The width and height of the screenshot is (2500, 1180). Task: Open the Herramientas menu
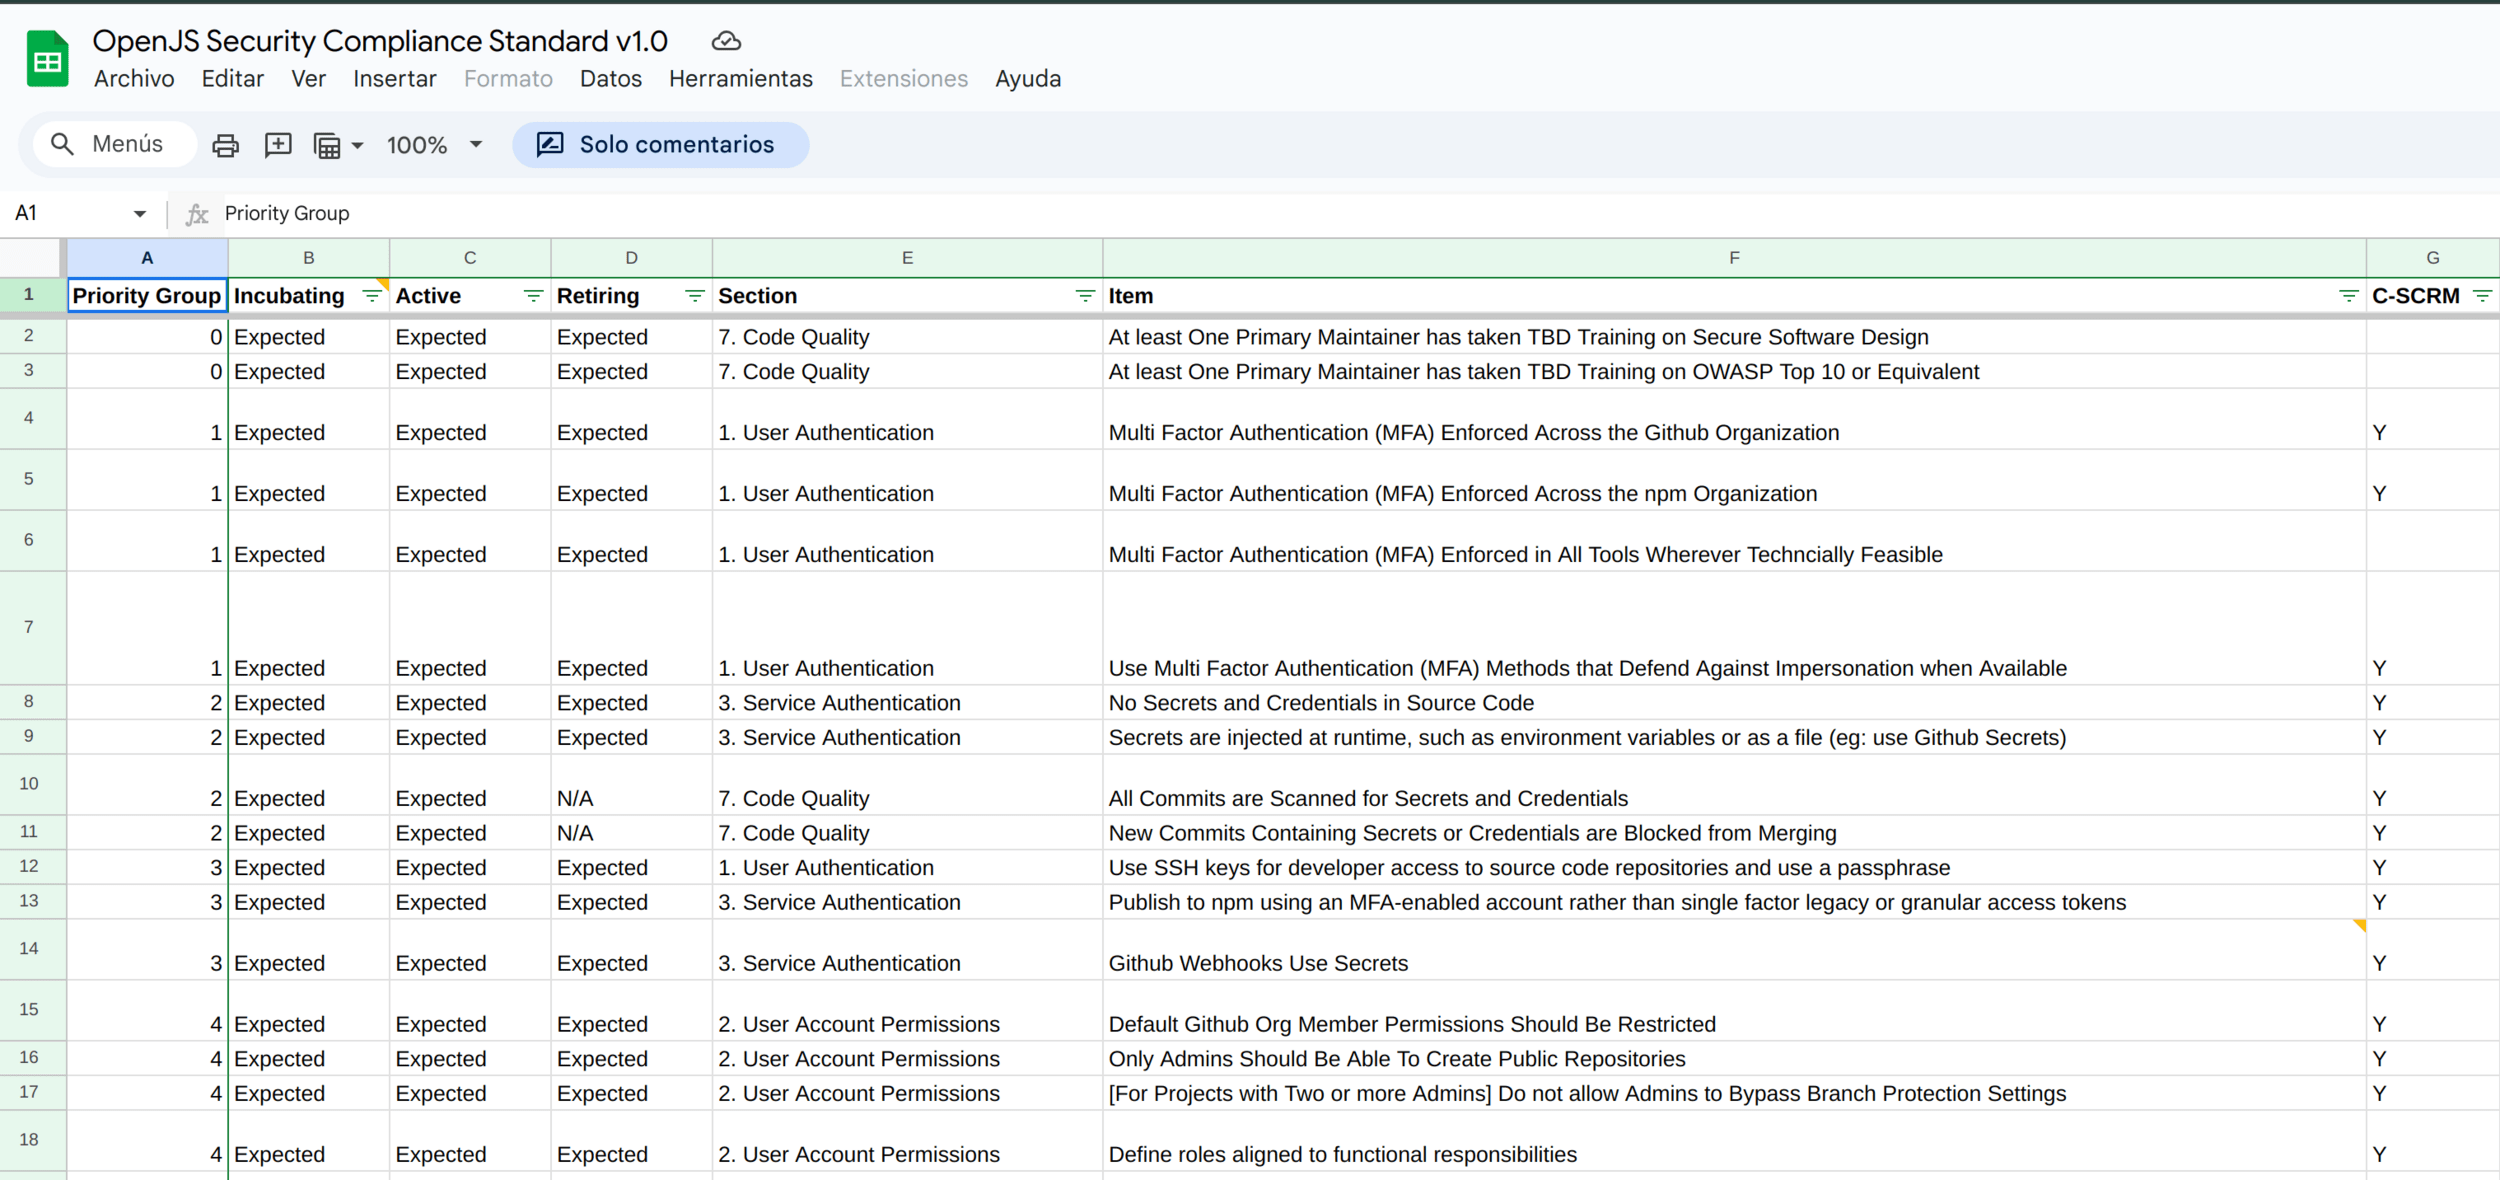(x=740, y=79)
